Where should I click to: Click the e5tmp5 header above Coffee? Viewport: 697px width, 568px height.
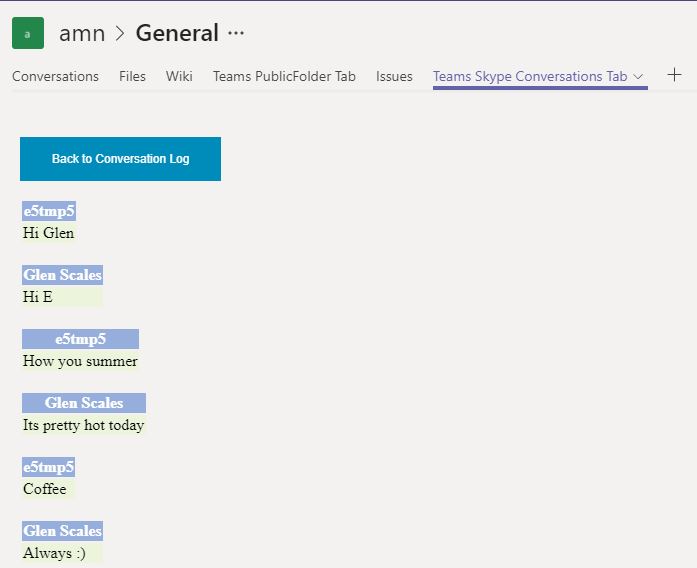tap(48, 467)
